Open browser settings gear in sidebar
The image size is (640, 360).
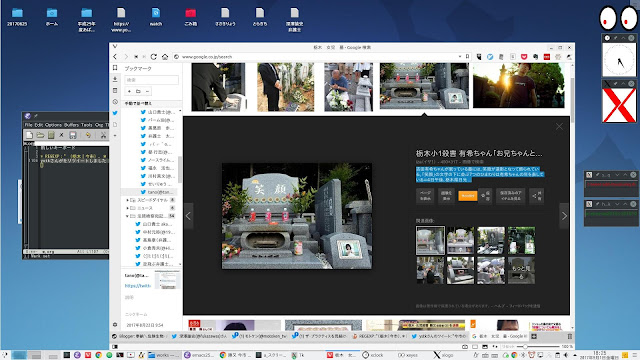tap(115, 324)
